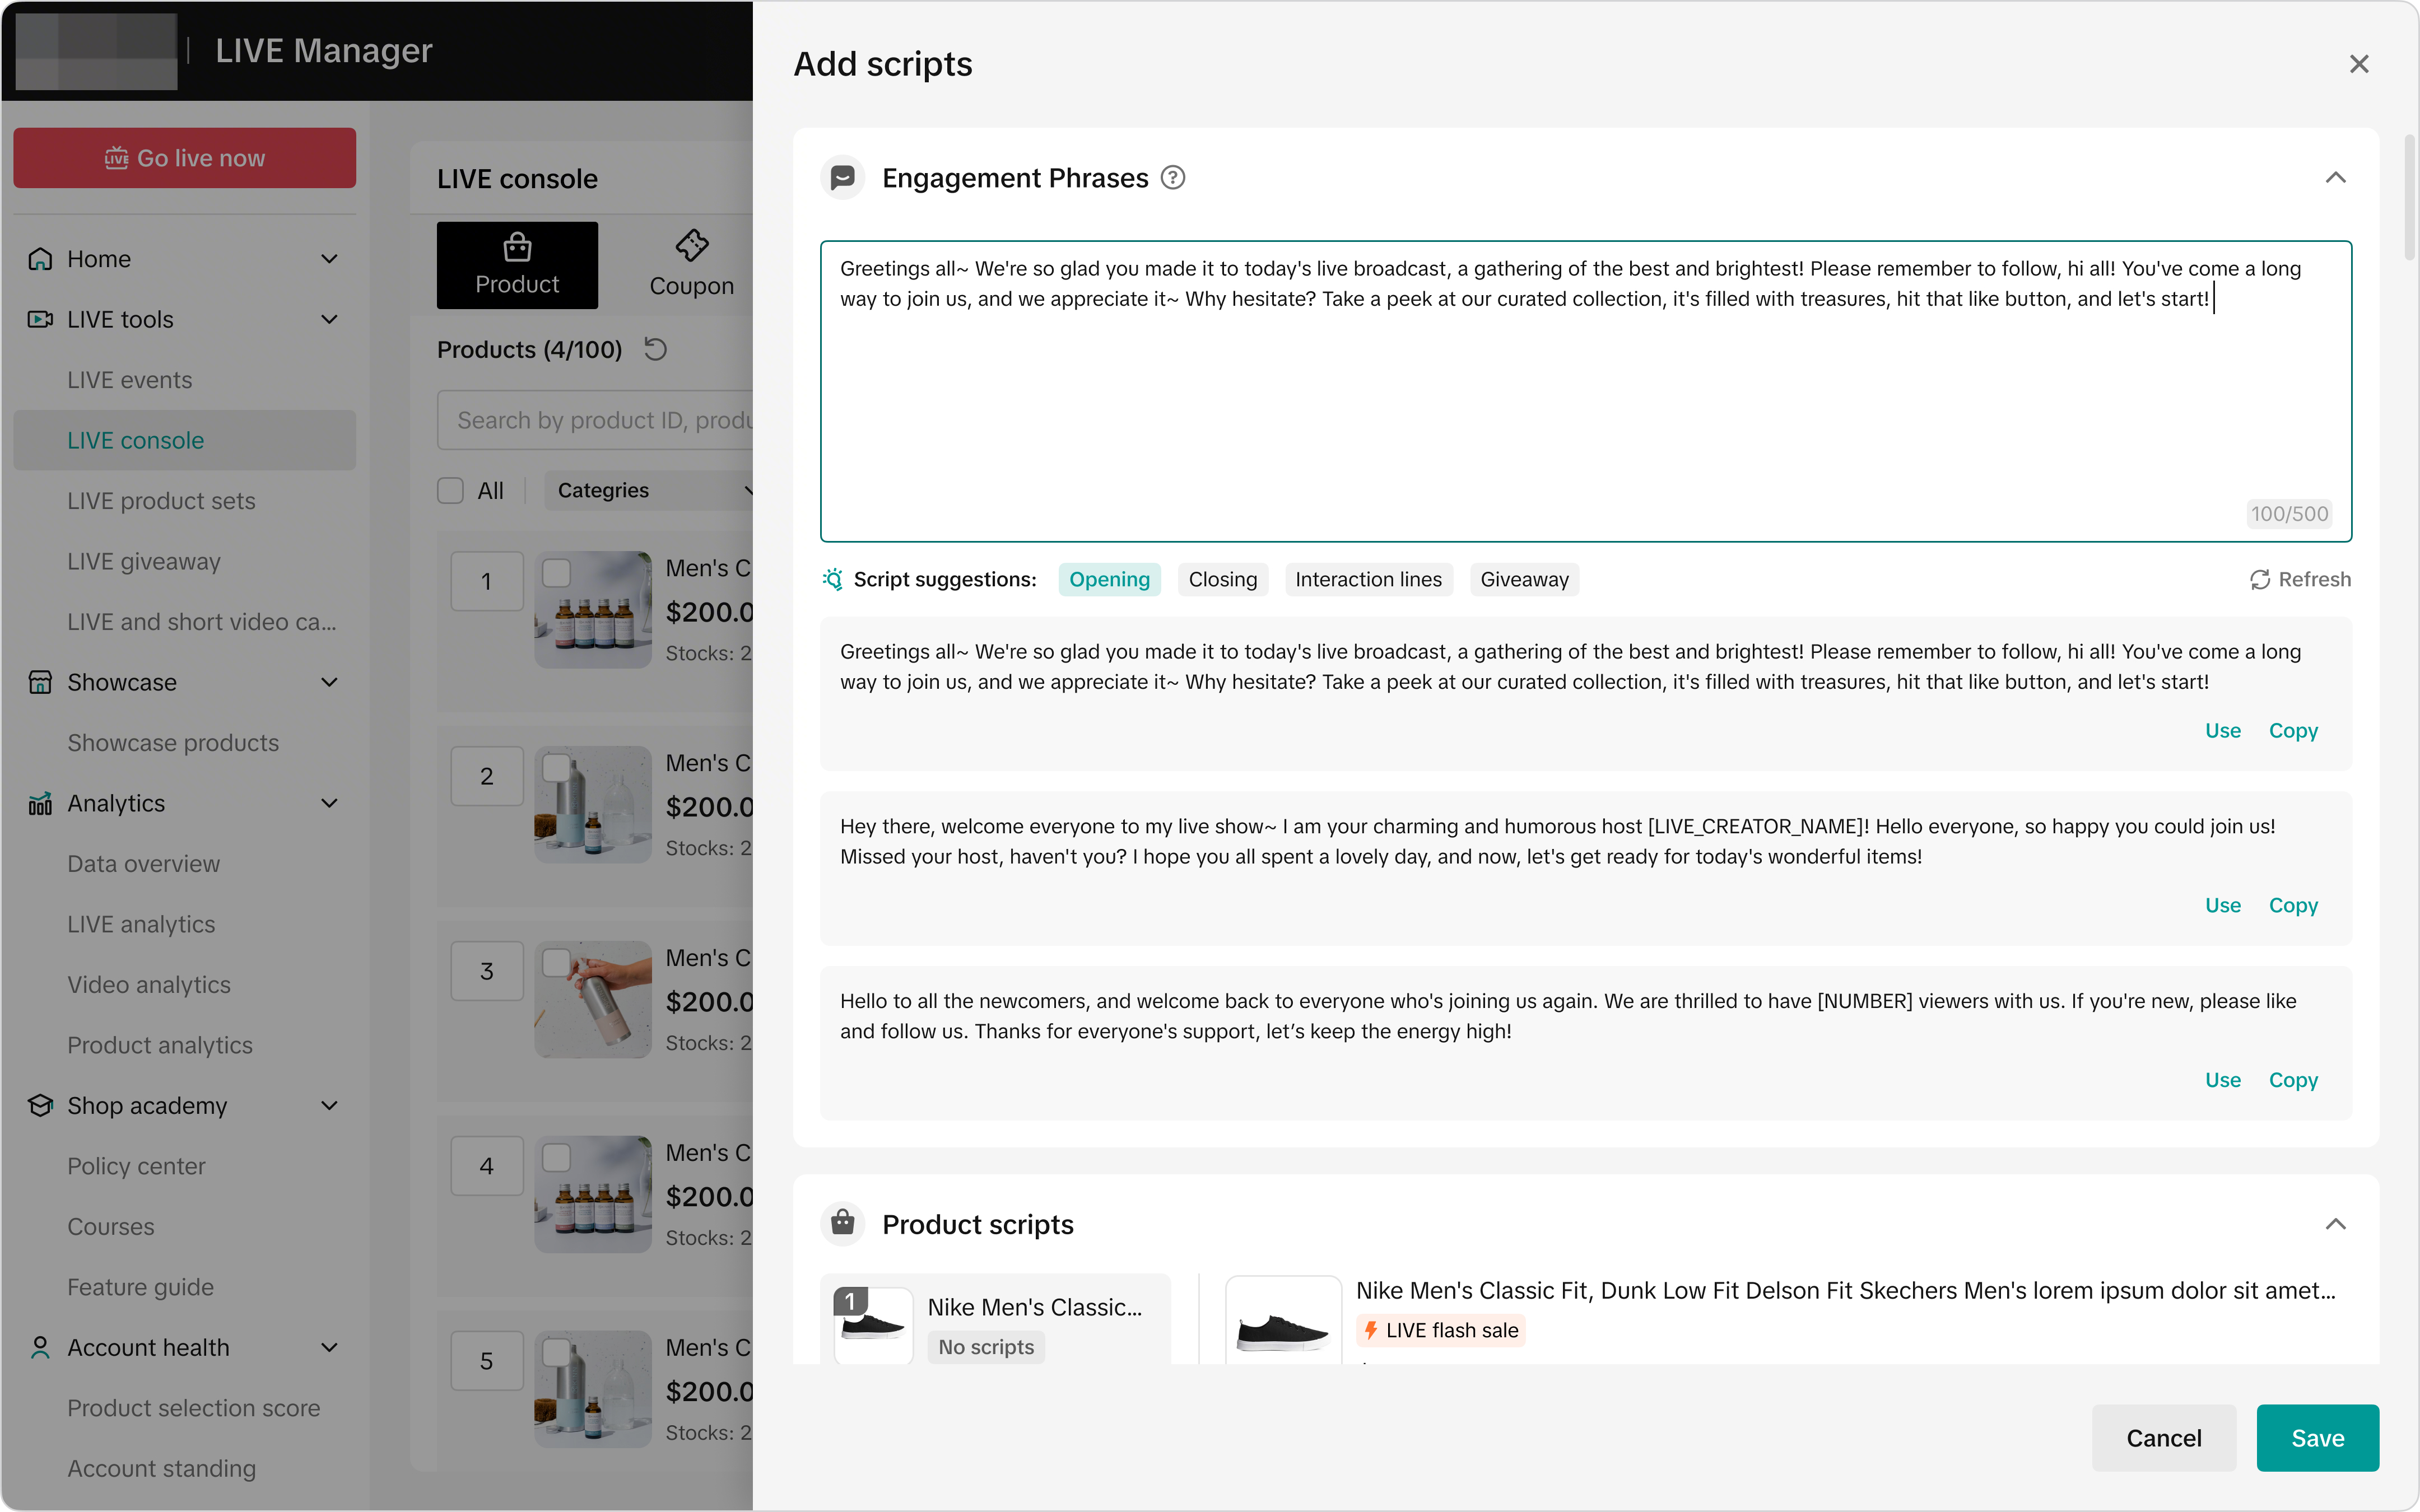Tick the All products checkbox

pos(450,490)
